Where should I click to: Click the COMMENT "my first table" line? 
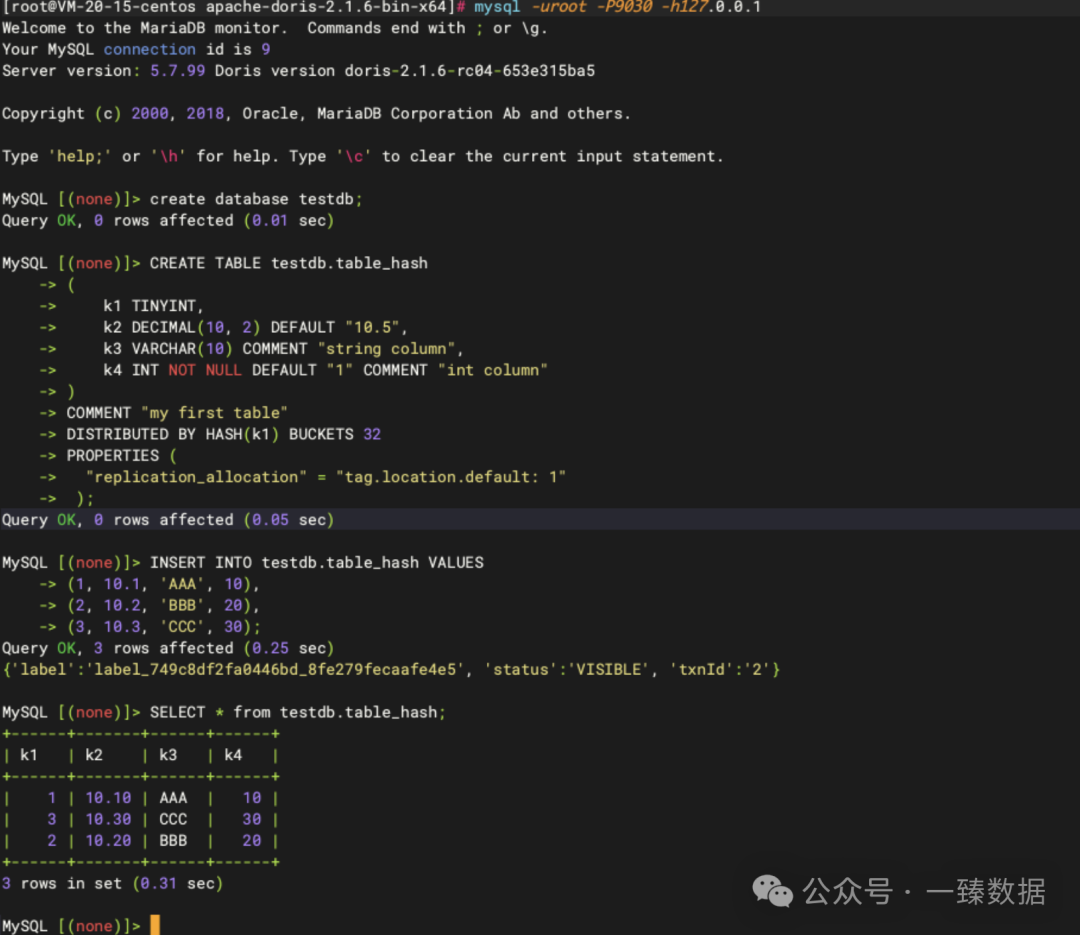[x=177, y=413]
